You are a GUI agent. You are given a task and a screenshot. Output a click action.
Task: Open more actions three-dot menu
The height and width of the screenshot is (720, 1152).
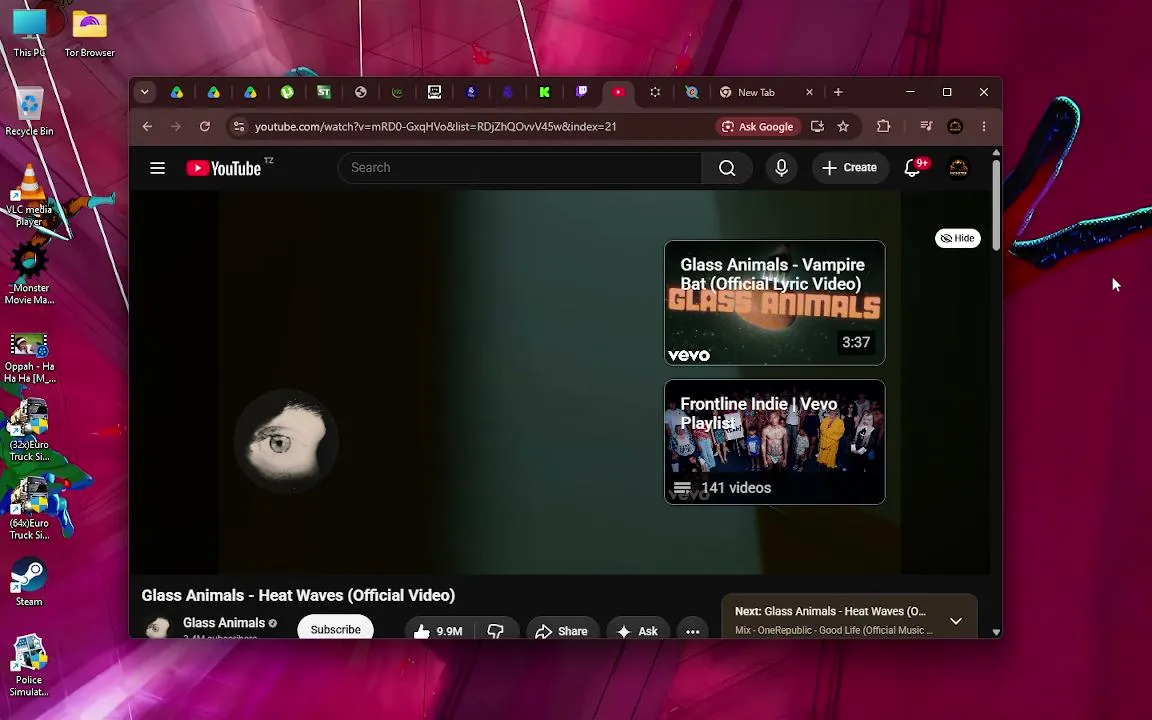(x=692, y=631)
